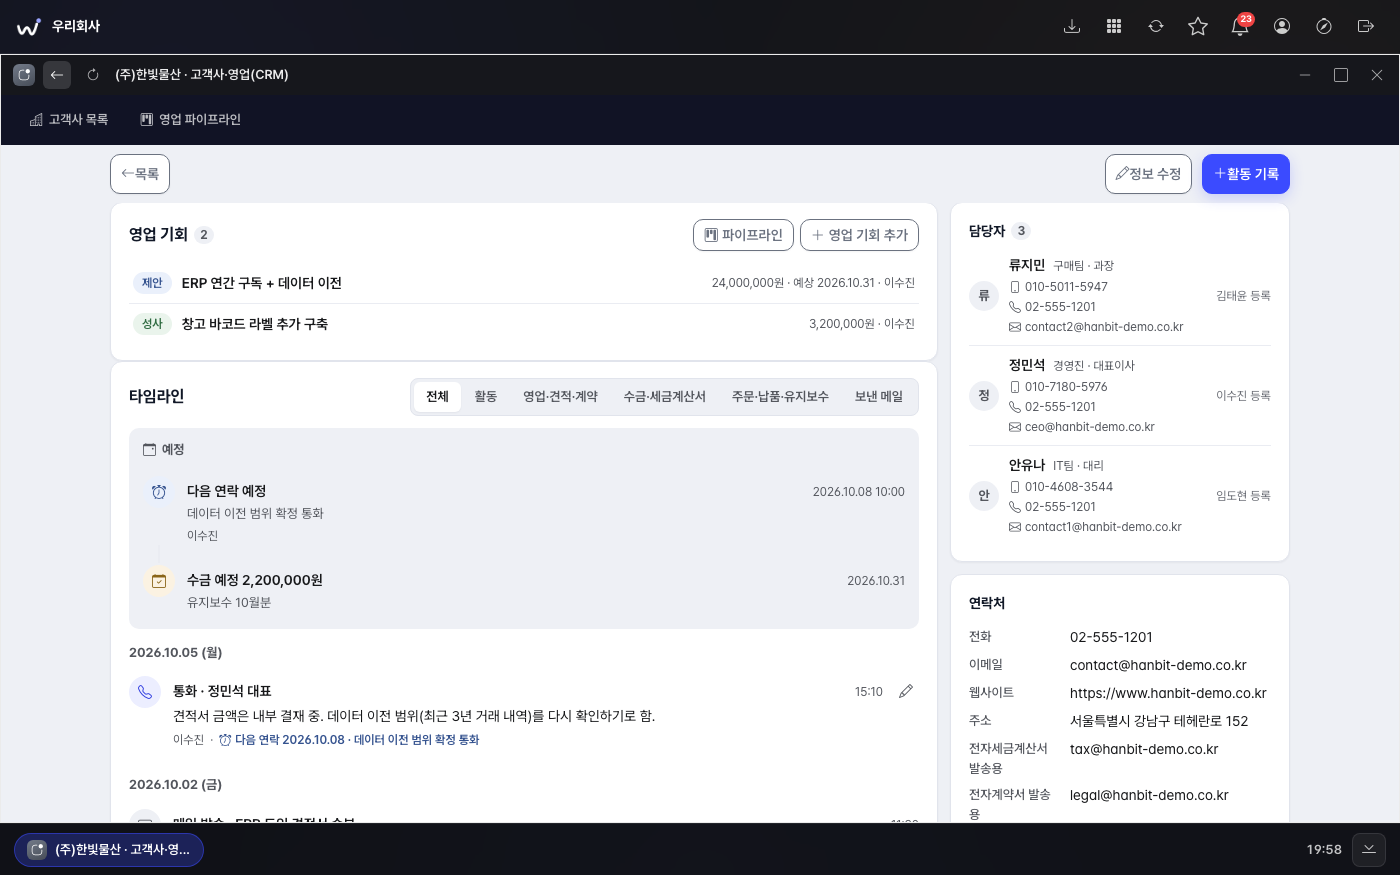Click the 우리회사 logo icon

point(29,26)
